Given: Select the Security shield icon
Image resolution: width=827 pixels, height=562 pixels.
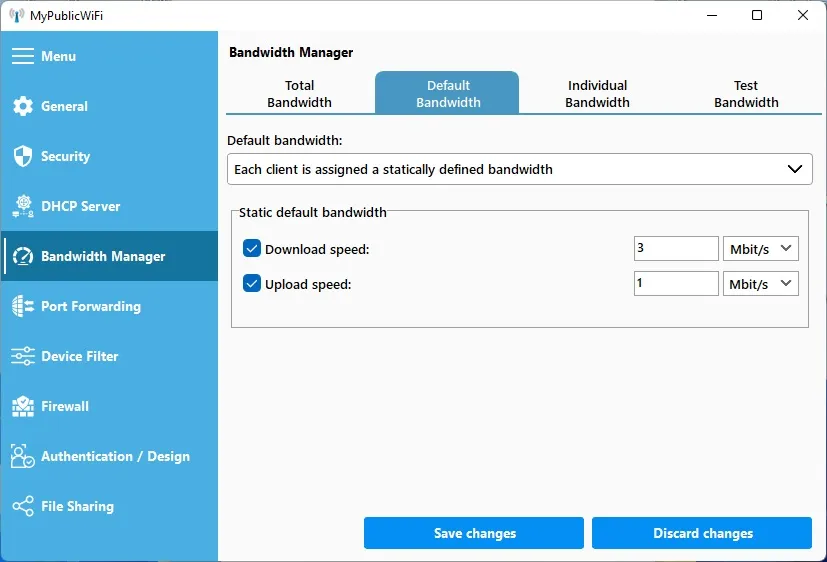Looking at the screenshot, I should coord(22,156).
